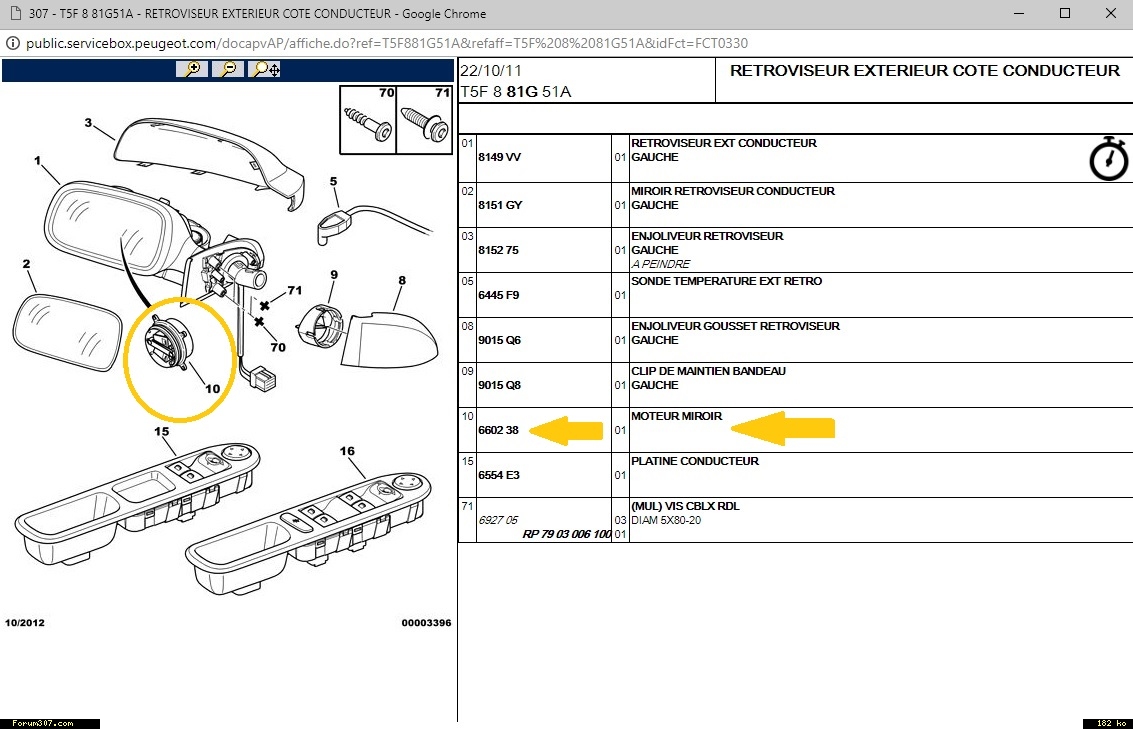1133x729 pixels.
Task: Click the wiring connector plug in diagram
Action: pyautogui.click(x=263, y=379)
